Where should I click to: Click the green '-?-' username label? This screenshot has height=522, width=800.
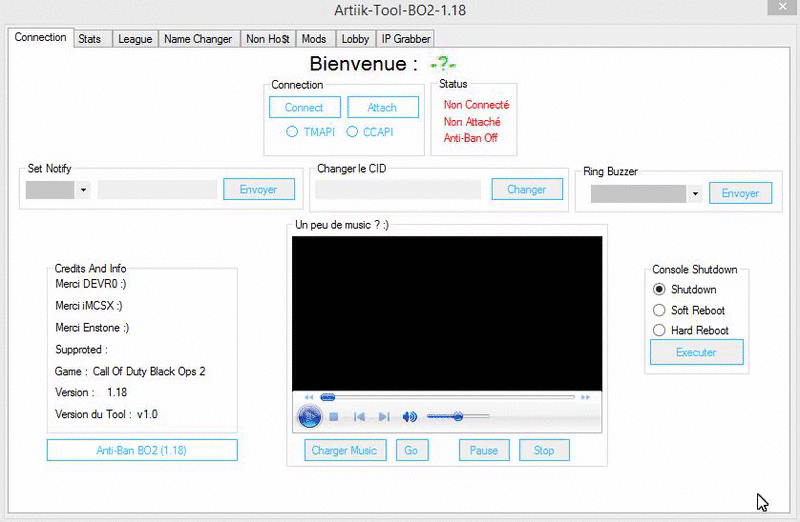click(443, 64)
